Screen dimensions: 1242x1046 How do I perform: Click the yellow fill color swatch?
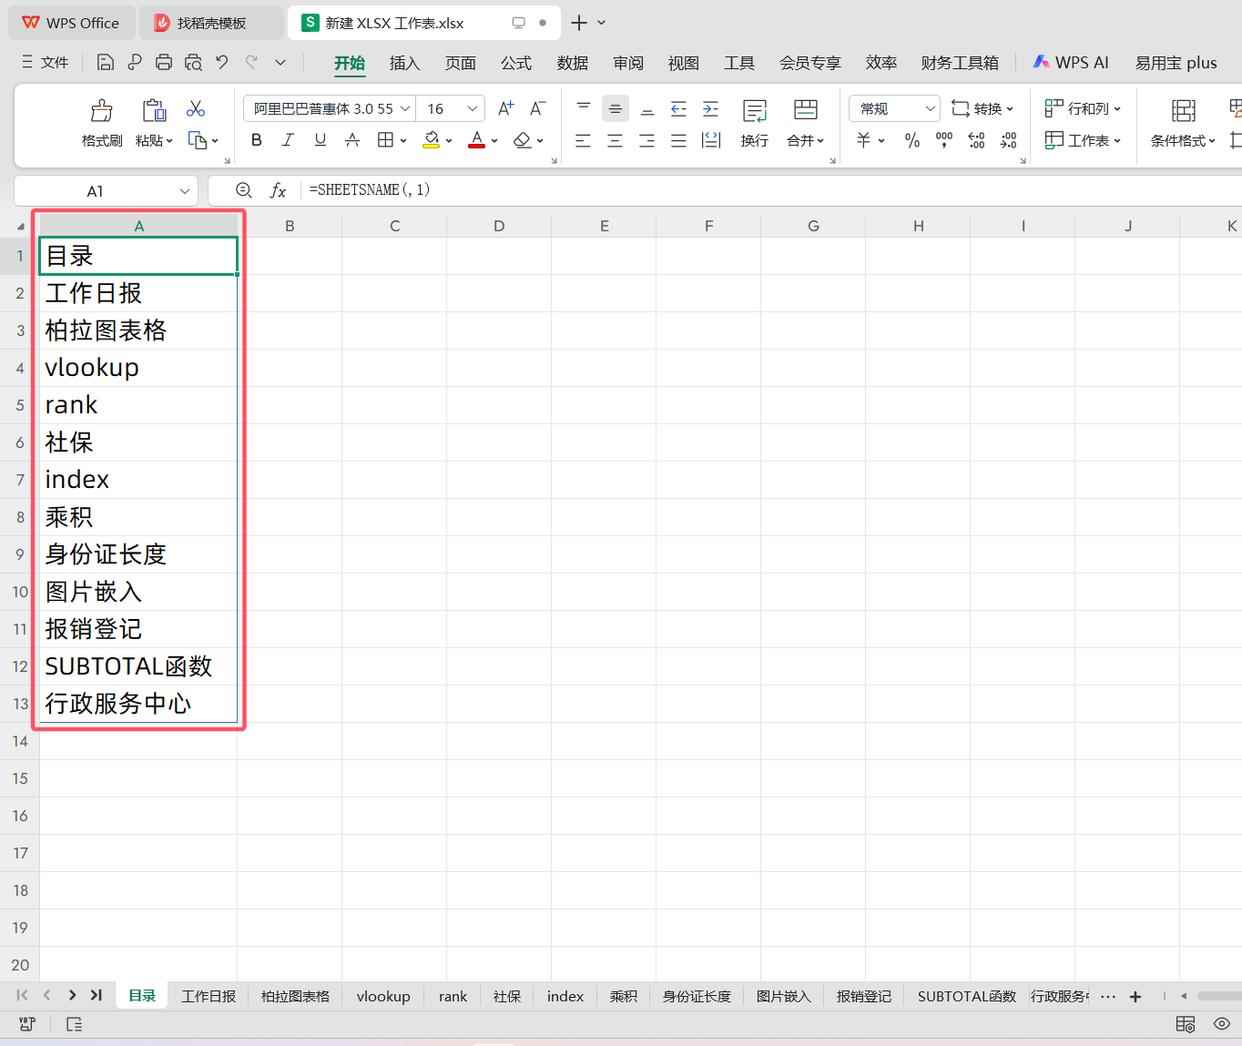[x=431, y=140]
